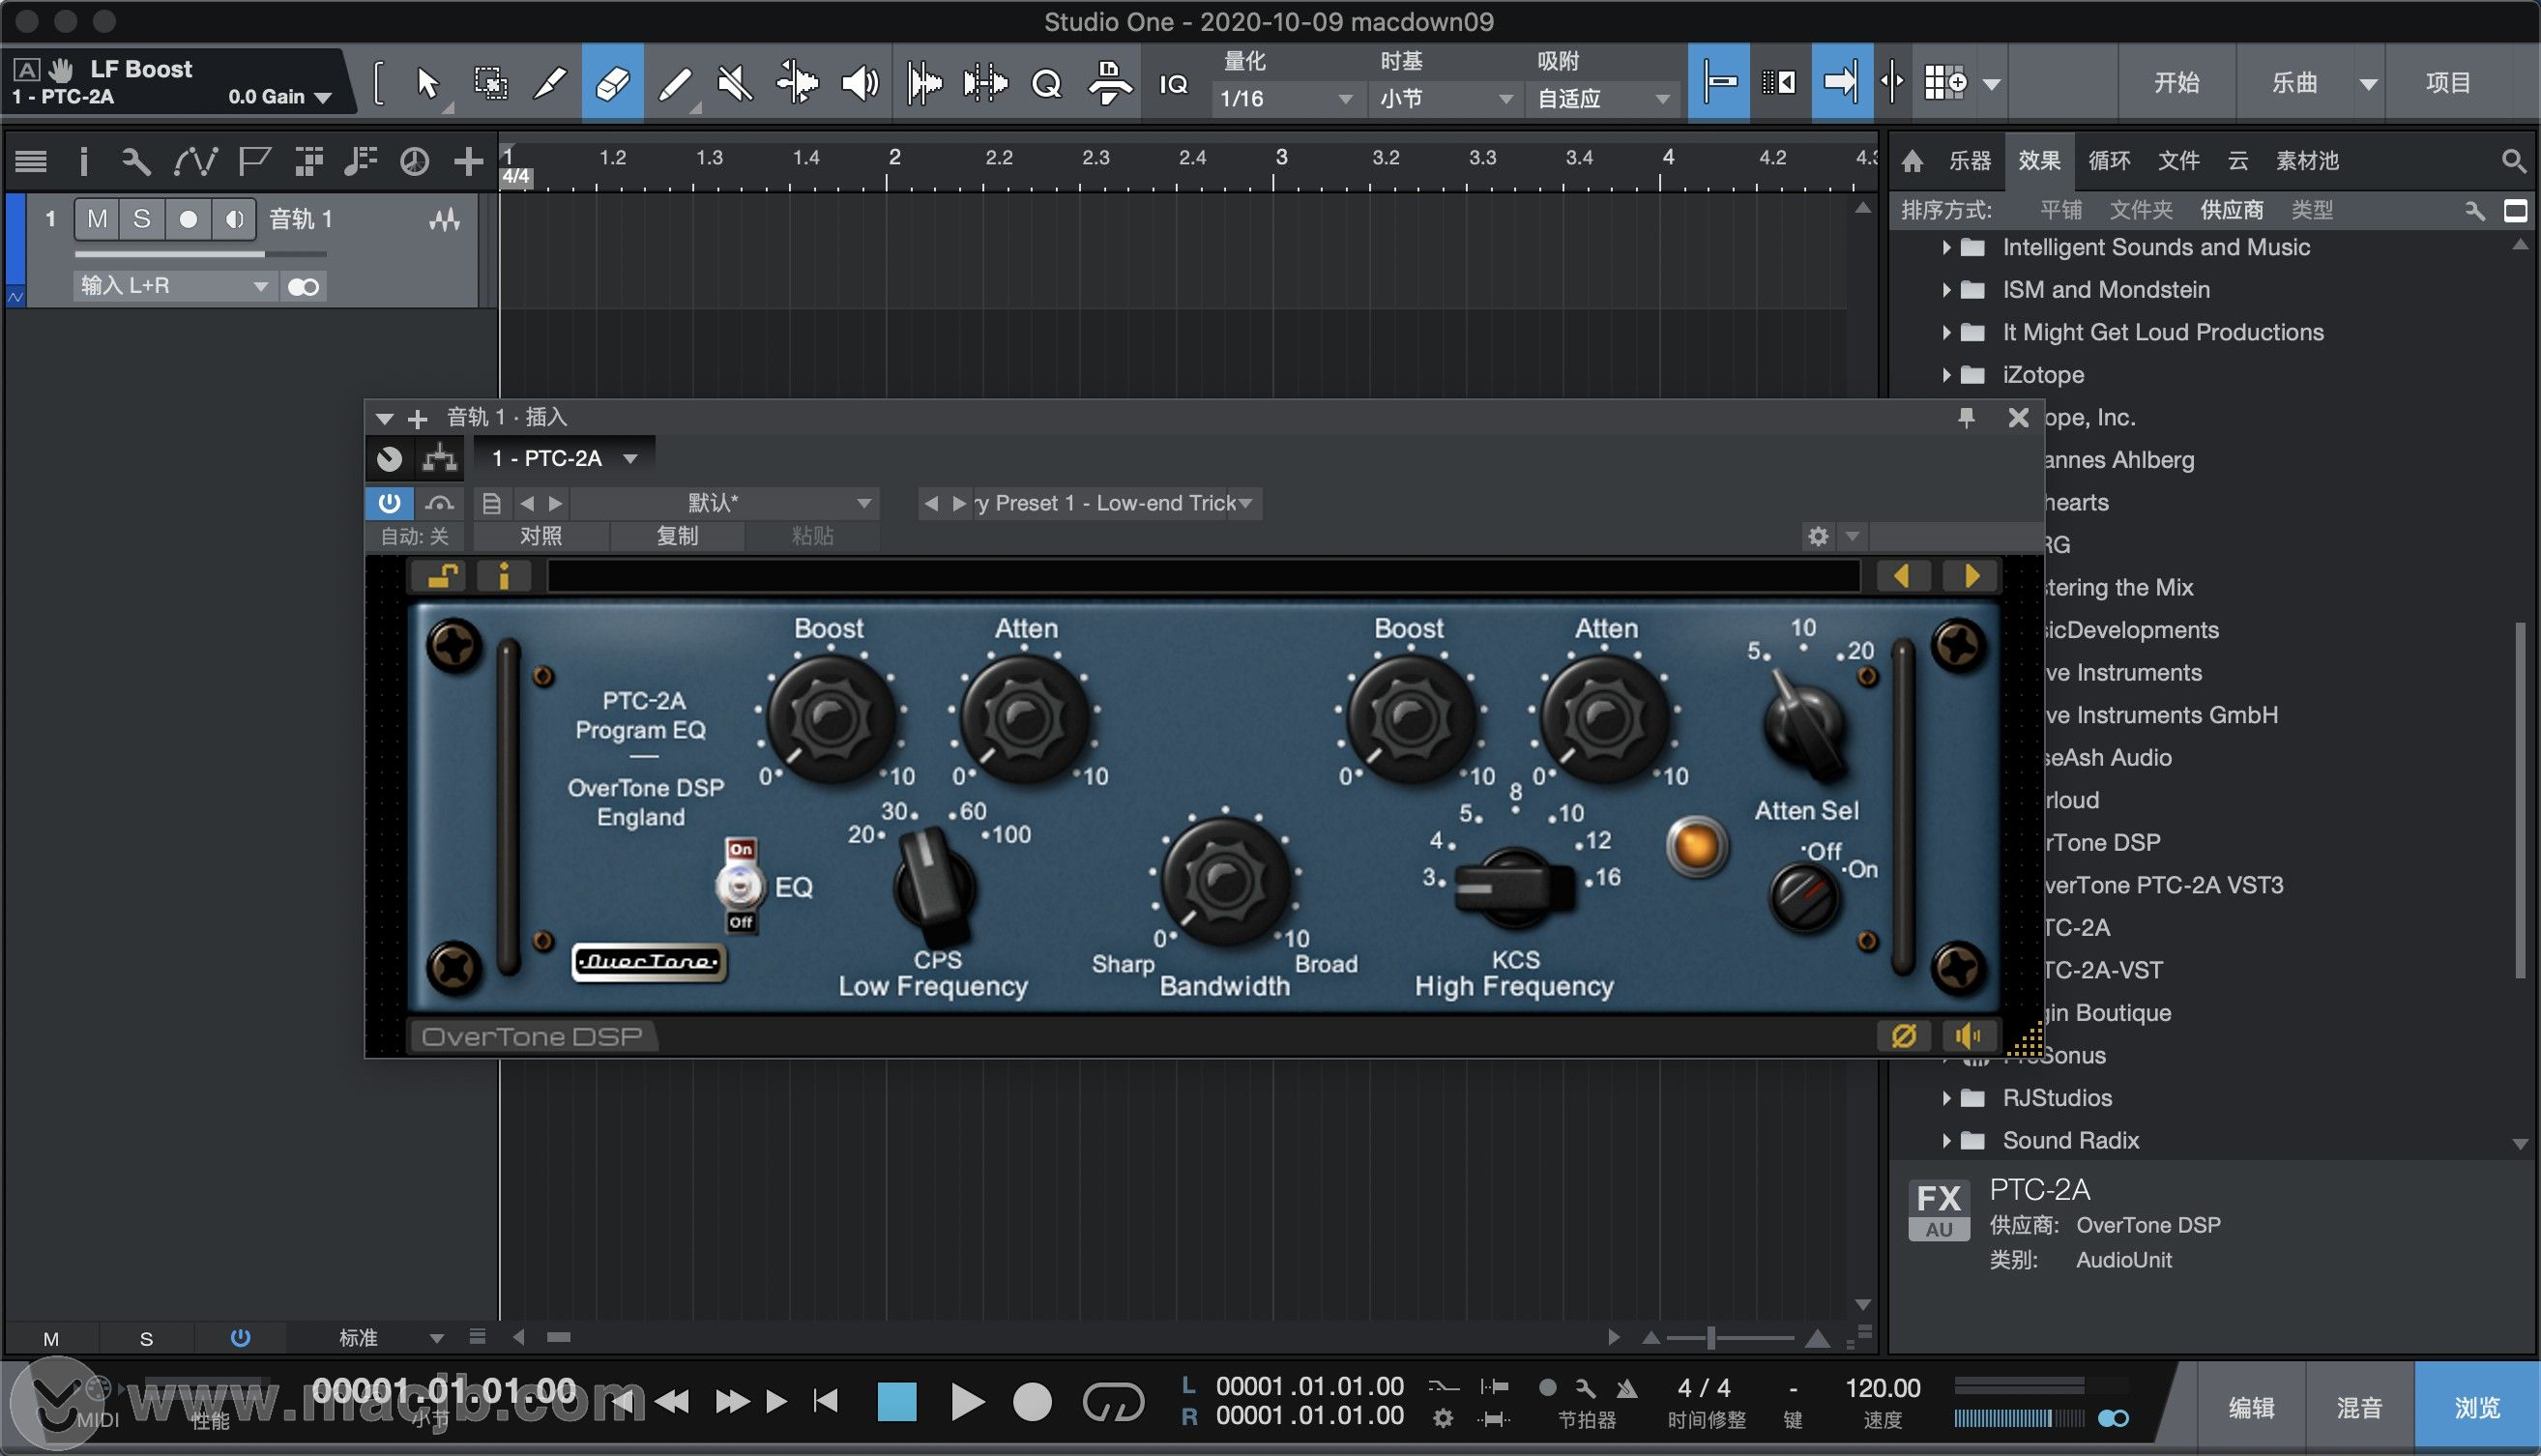This screenshot has height=1456, width=2541.
Task: Show automation curve icon
Action: pyautogui.click(x=195, y=161)
